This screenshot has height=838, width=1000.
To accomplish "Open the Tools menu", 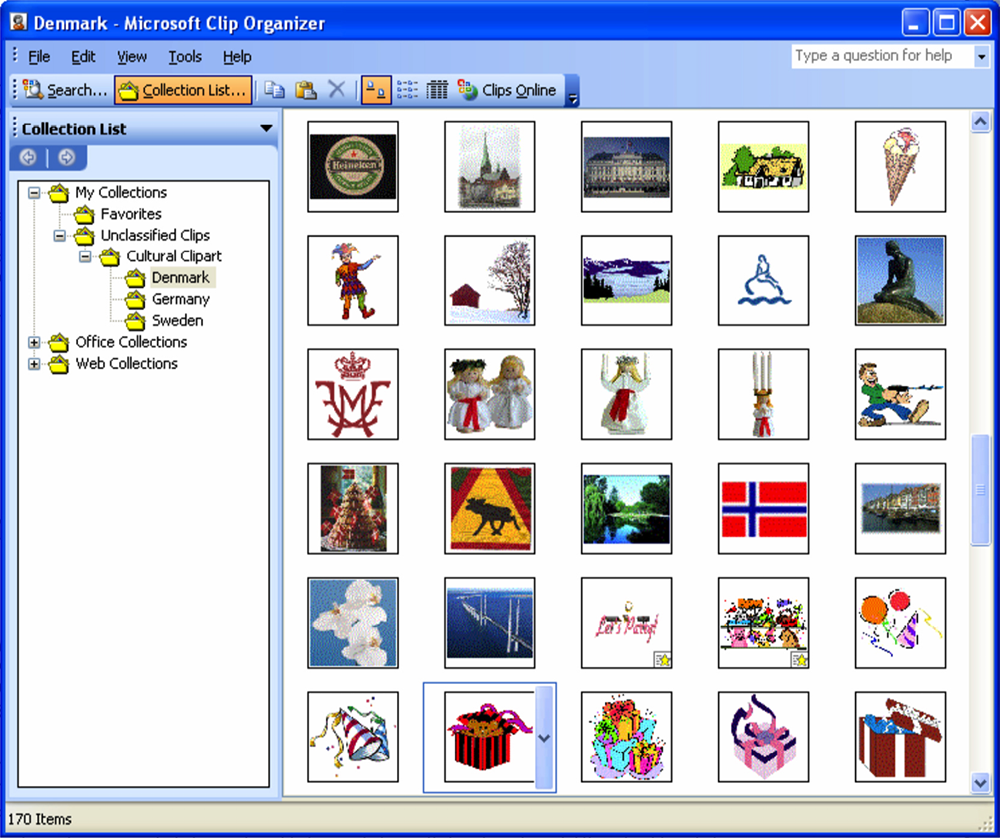I will pos(184,57).
